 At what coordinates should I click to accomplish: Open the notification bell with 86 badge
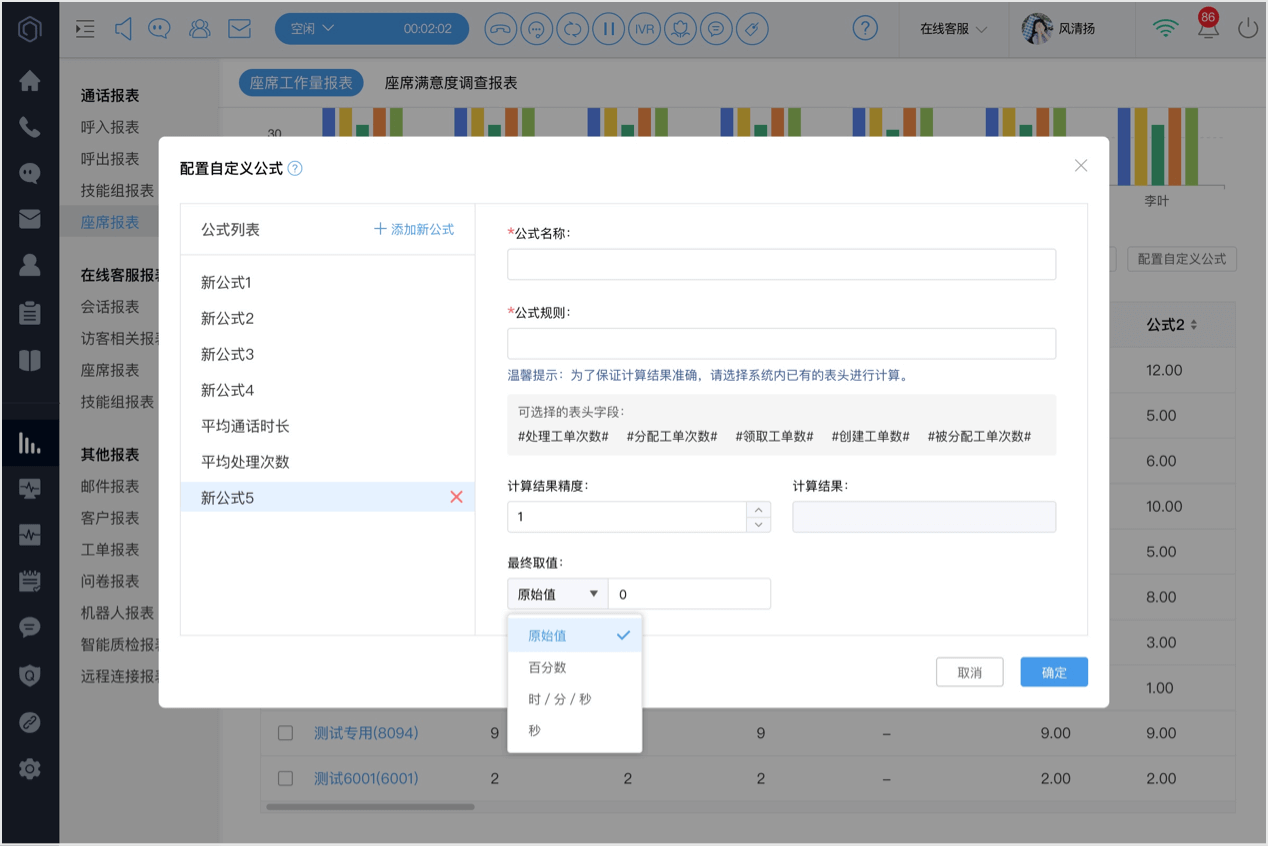[x=1208, y=27]
